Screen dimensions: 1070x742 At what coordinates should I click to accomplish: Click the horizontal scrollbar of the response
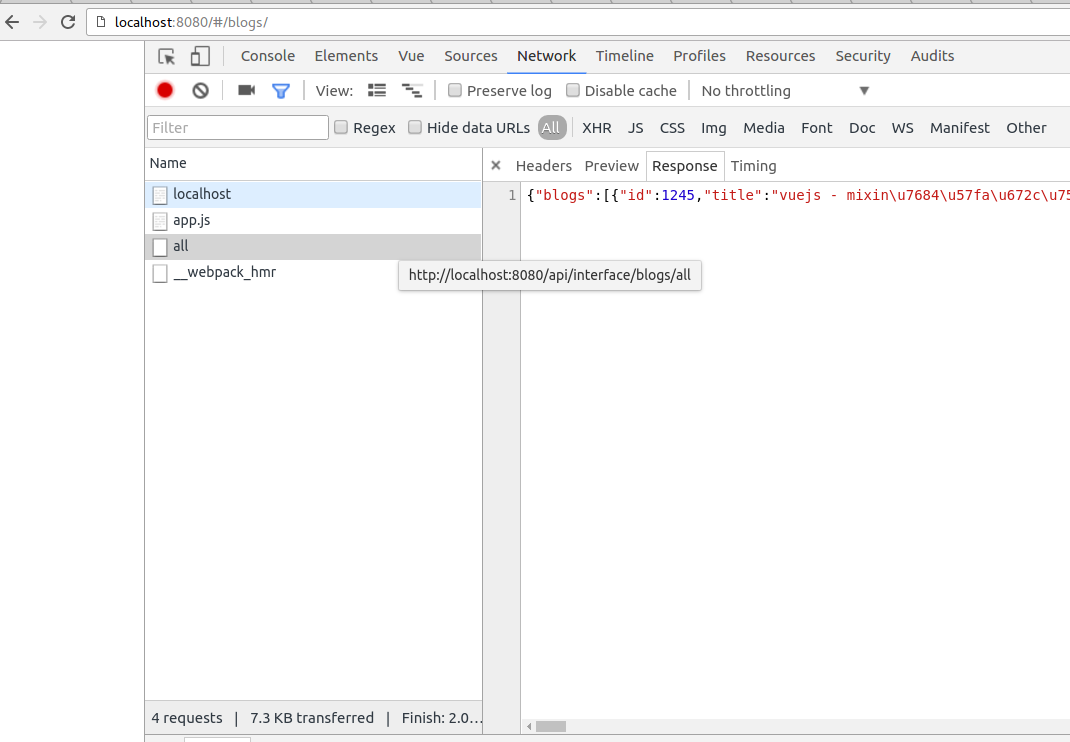pyautogui.click(x=550, y=726)
